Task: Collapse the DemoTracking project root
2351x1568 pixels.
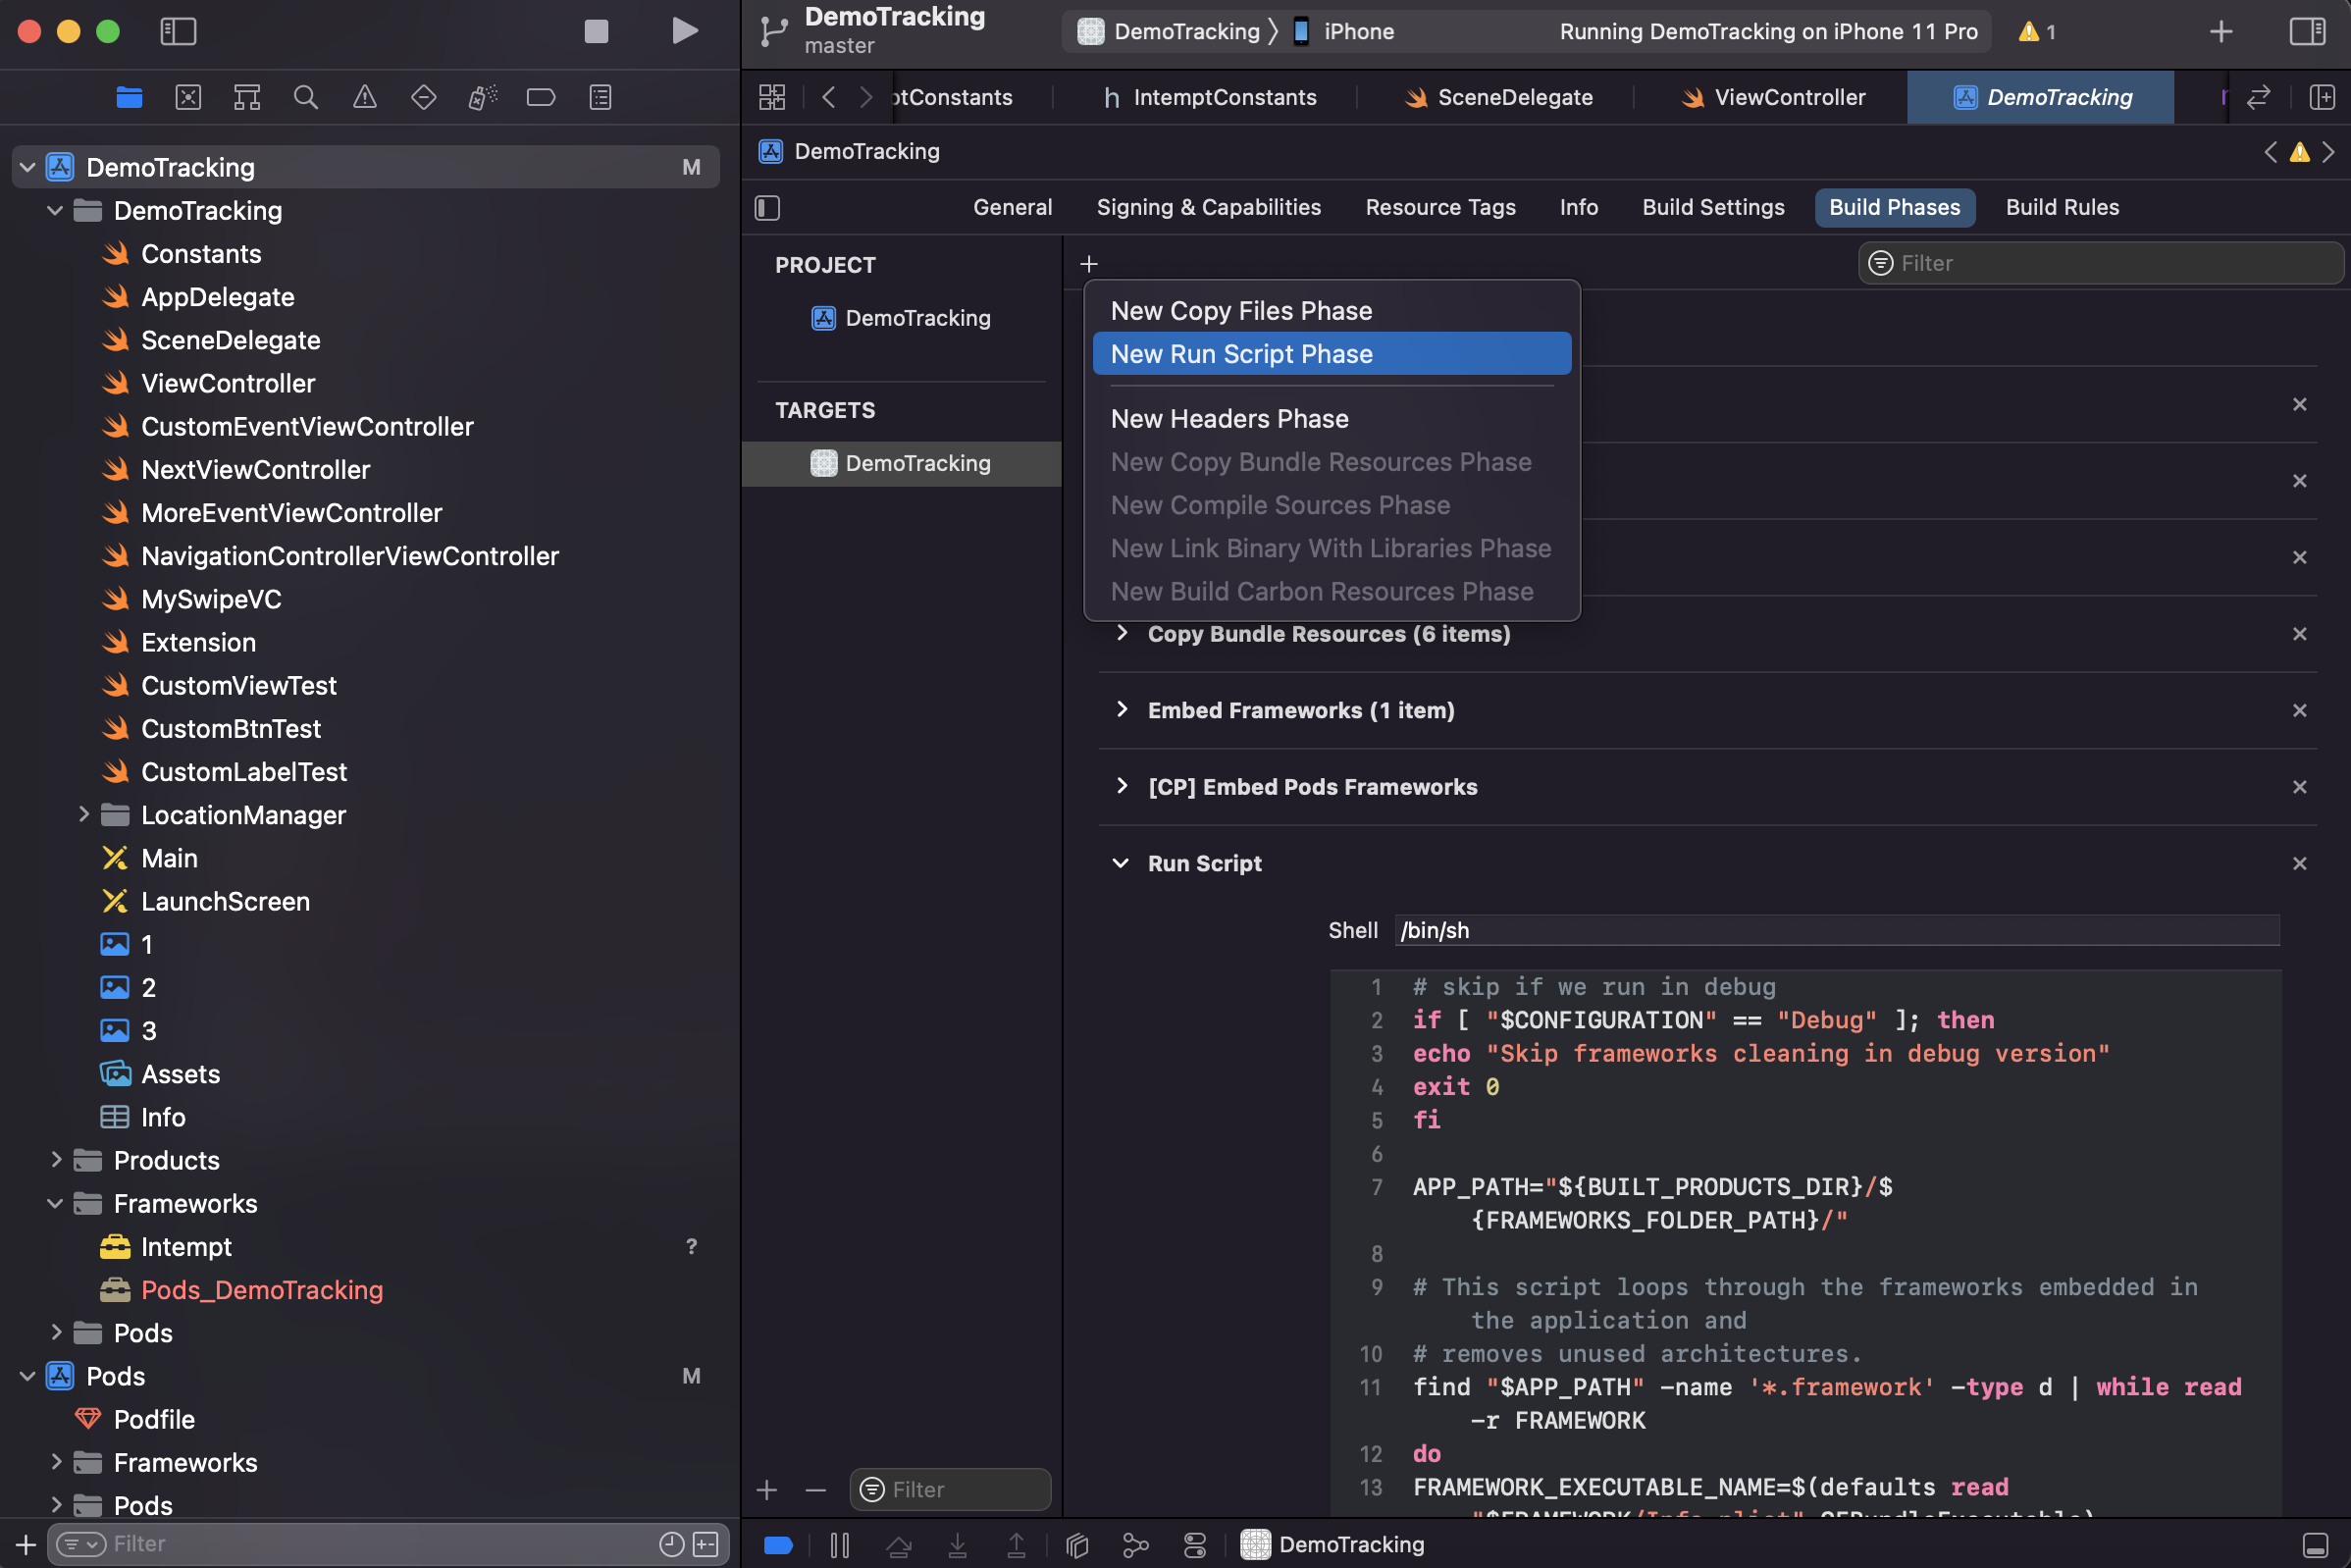Action: click(28, 167)
